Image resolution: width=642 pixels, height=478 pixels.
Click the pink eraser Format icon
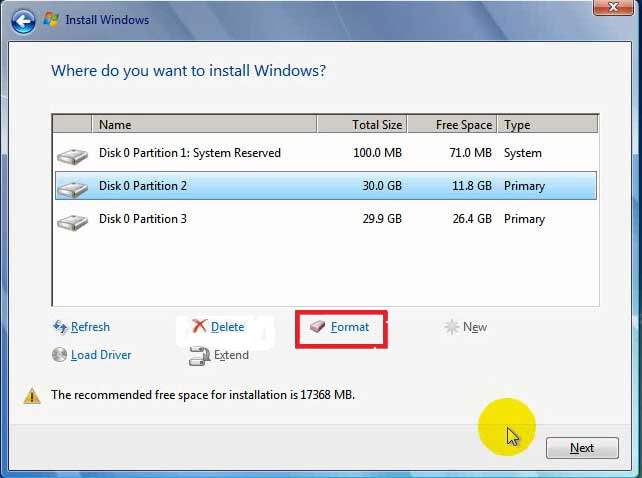pos(317,326)
